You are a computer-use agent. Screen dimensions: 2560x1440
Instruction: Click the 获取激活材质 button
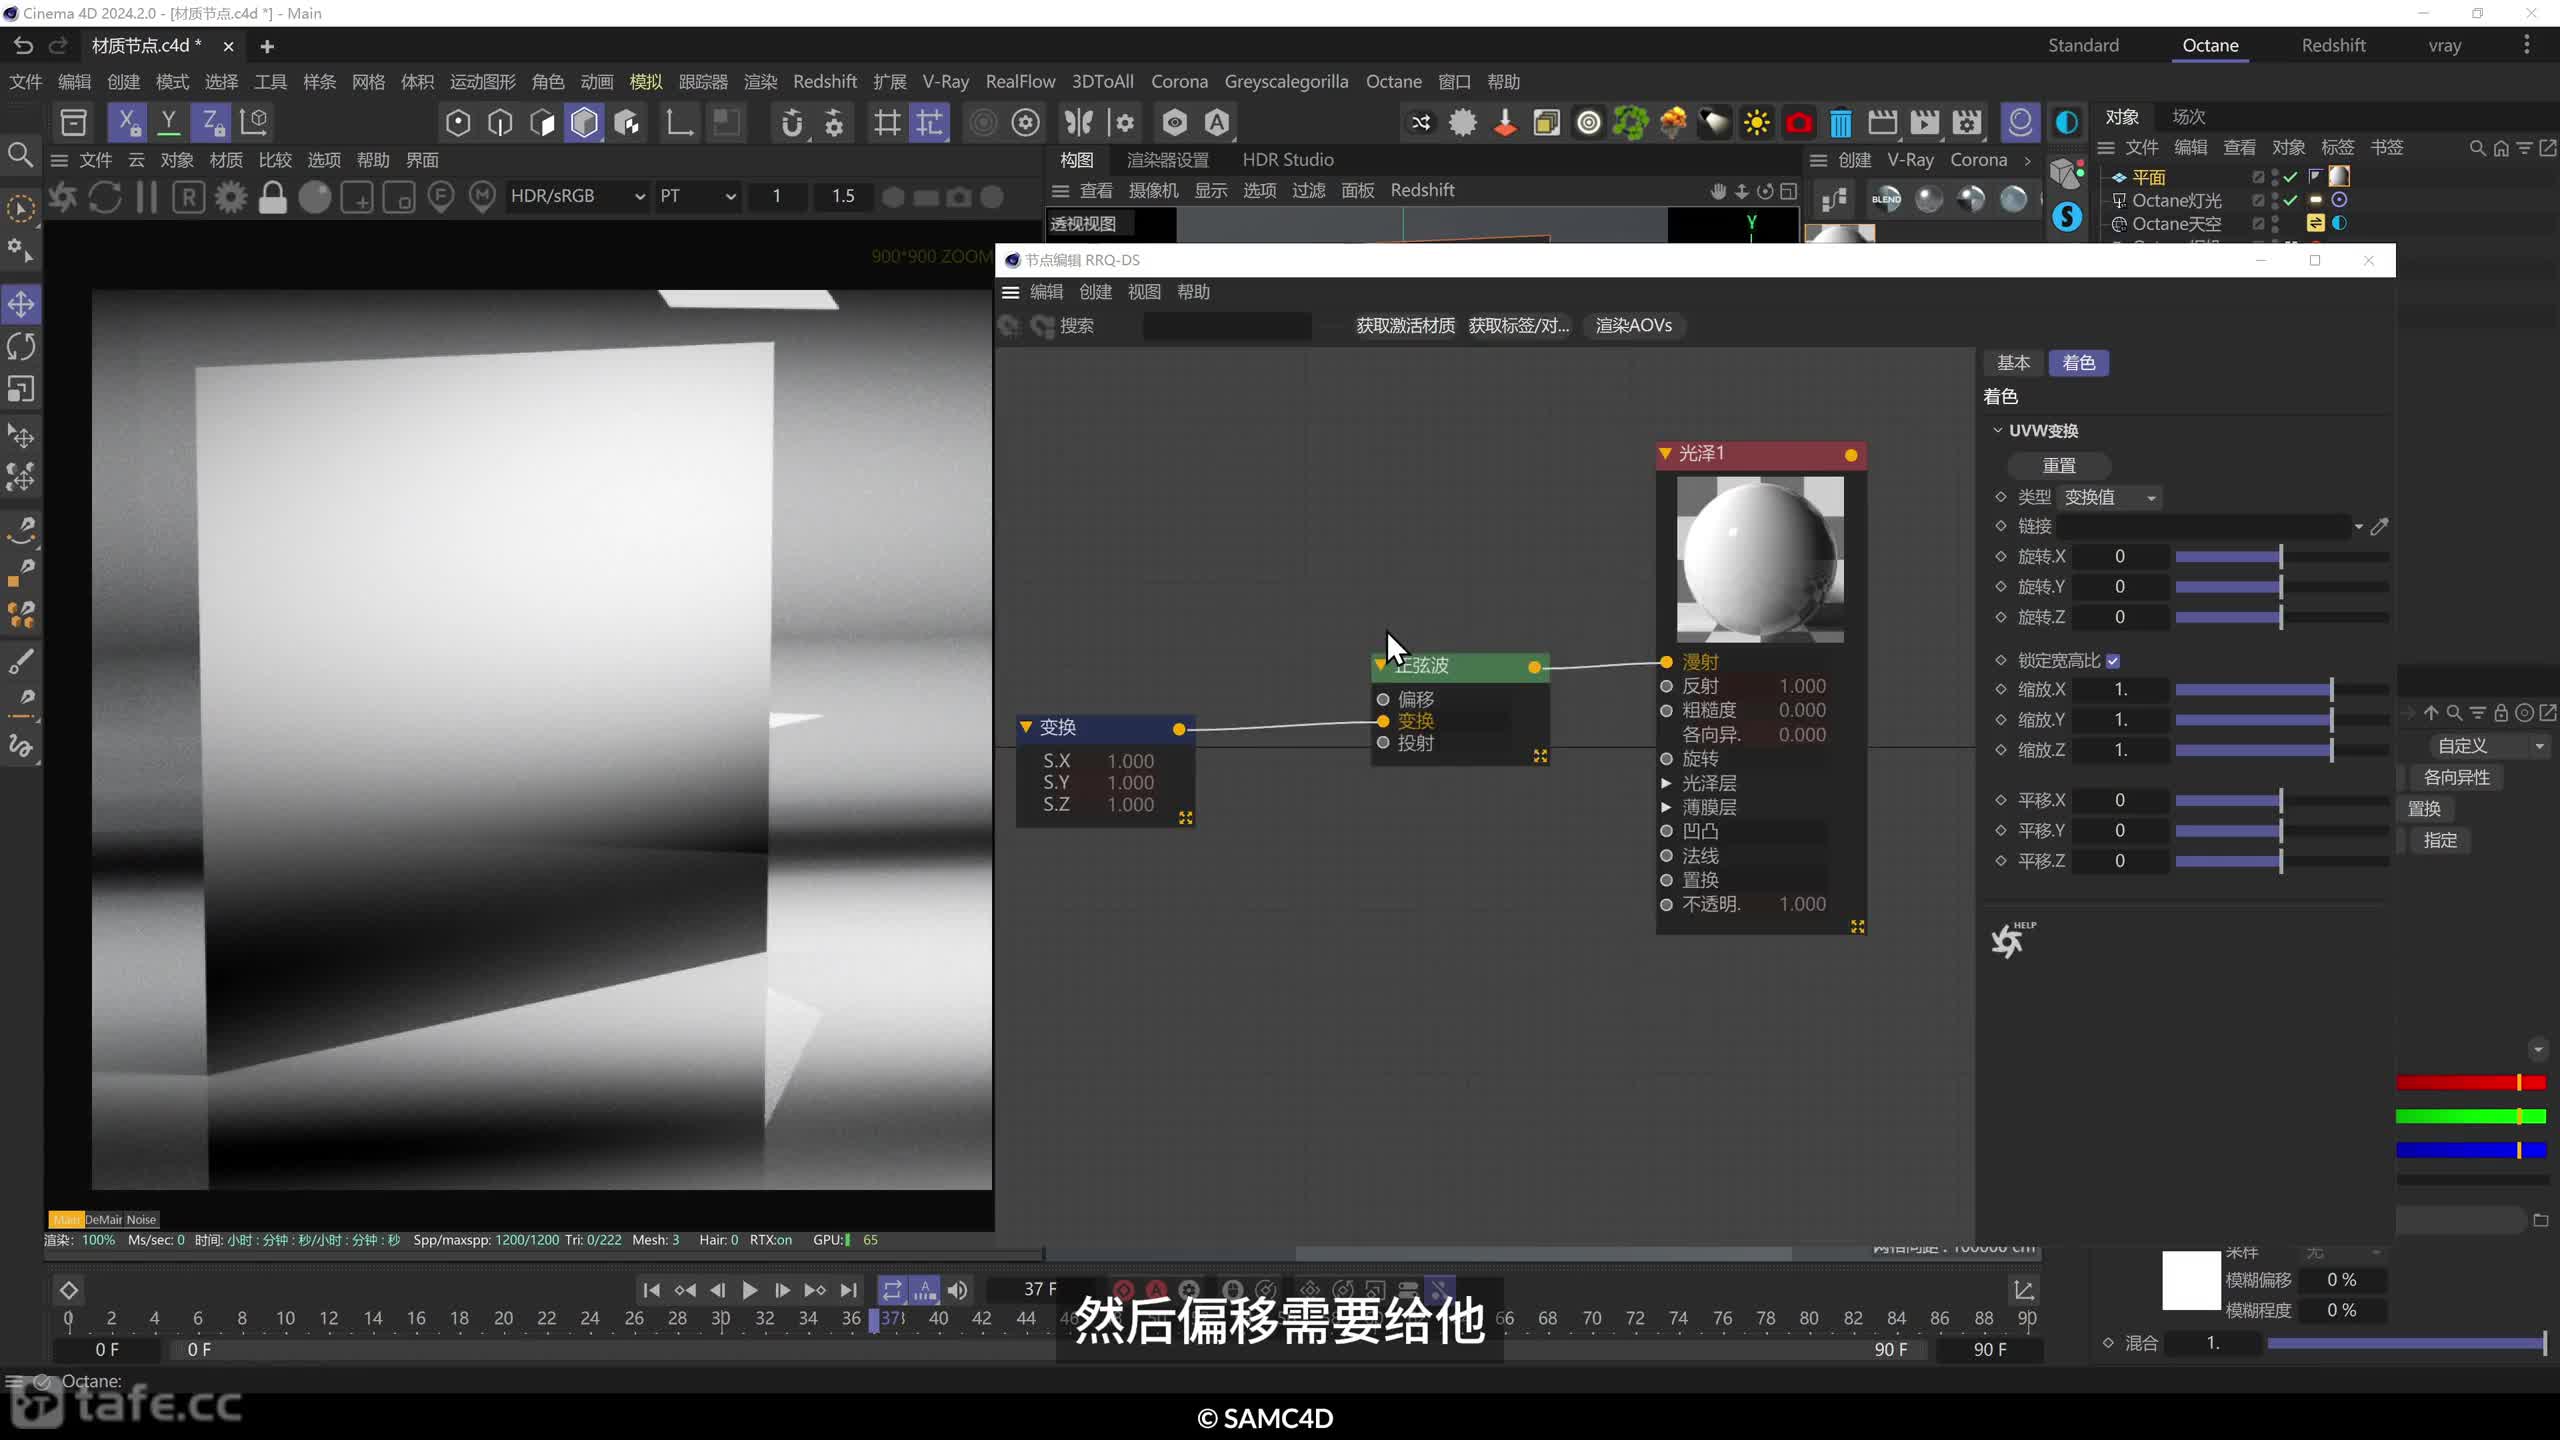(x=1405, y=326)
